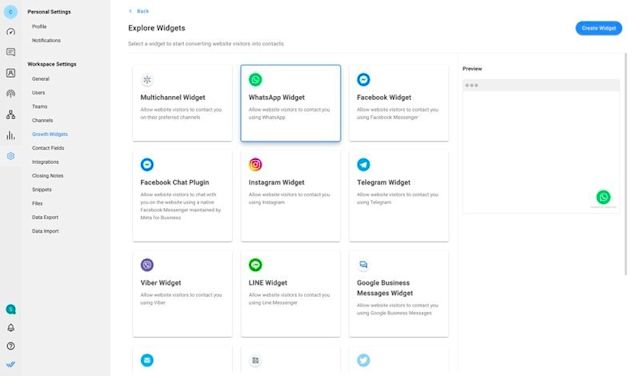Image resolution: width=640 pixels, height=376 pixels.
Task: Click the Preview label
Action: point(472,69)
